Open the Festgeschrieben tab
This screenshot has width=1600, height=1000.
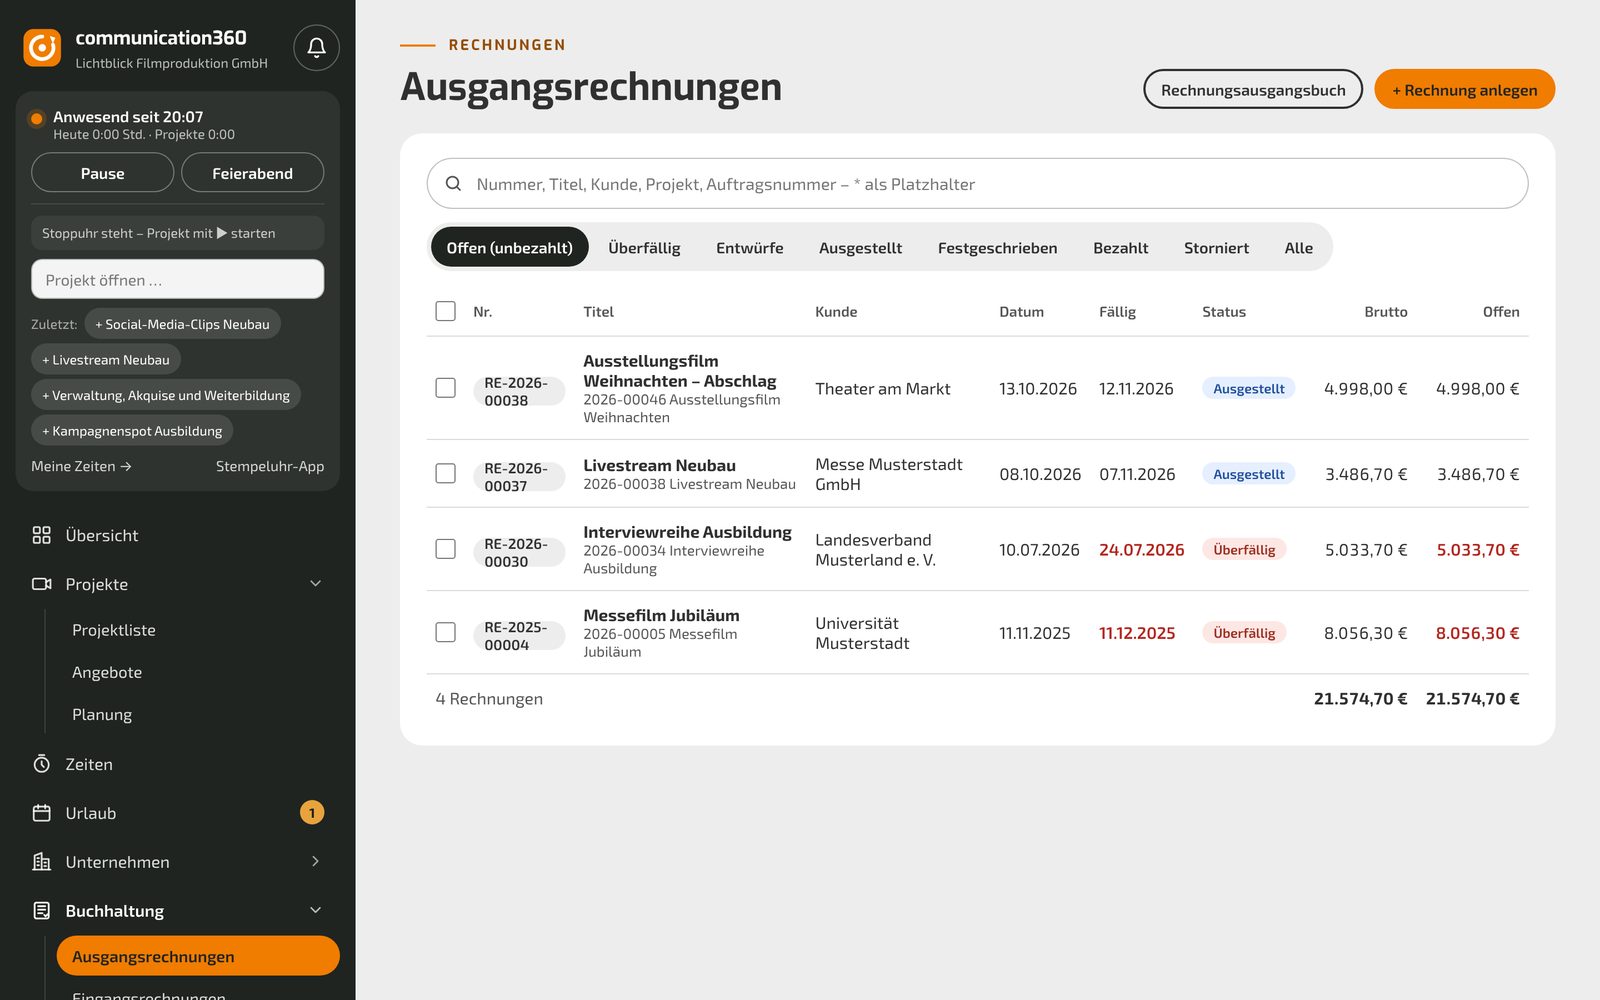point(997,248)
